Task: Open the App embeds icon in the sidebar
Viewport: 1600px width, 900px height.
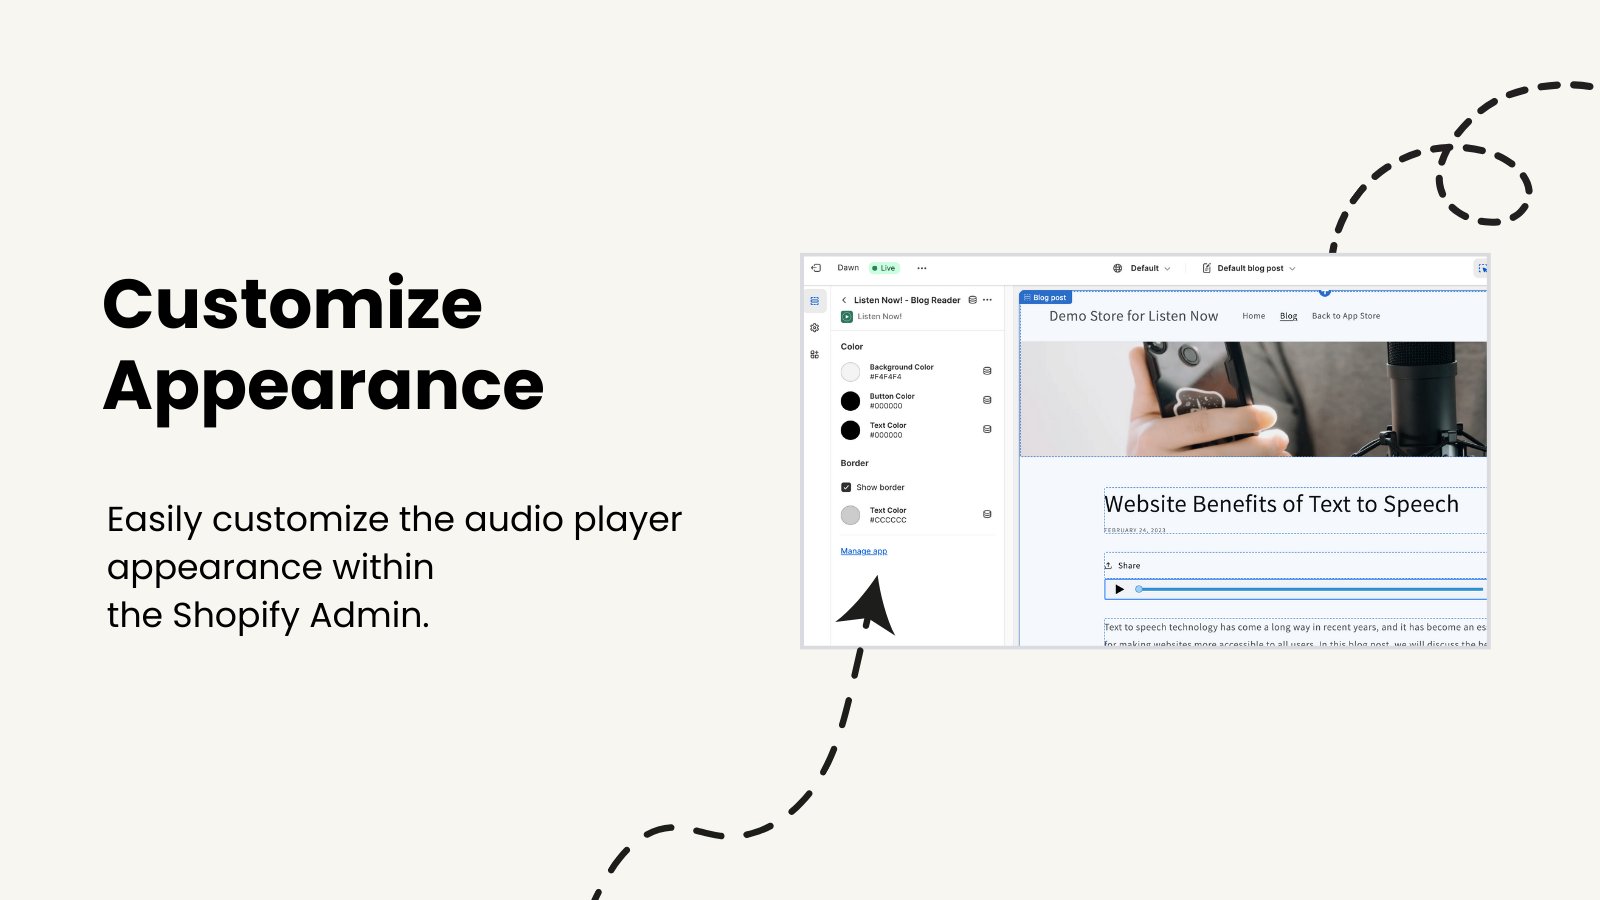Action: (815, 355)
